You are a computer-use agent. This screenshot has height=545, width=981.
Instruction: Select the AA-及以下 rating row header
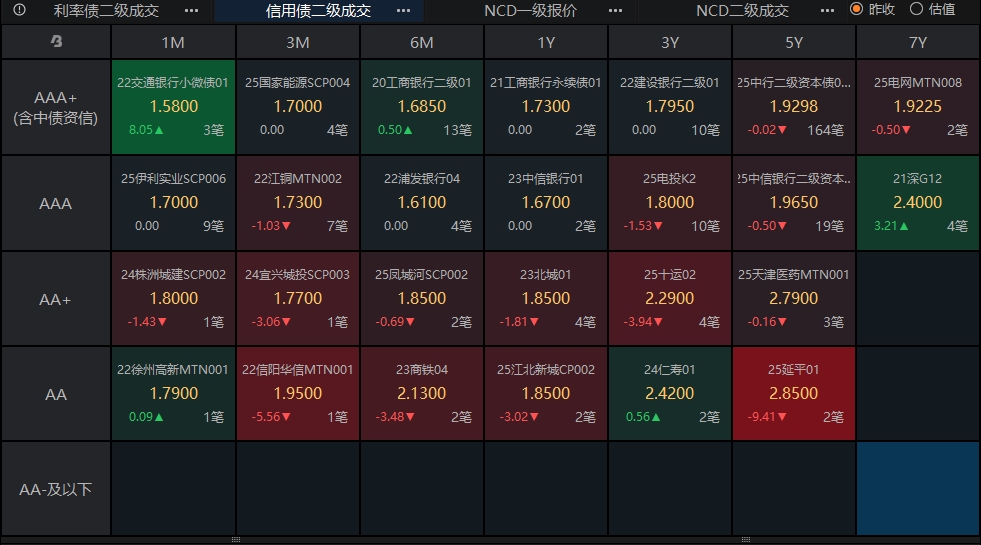coord(56,489)
